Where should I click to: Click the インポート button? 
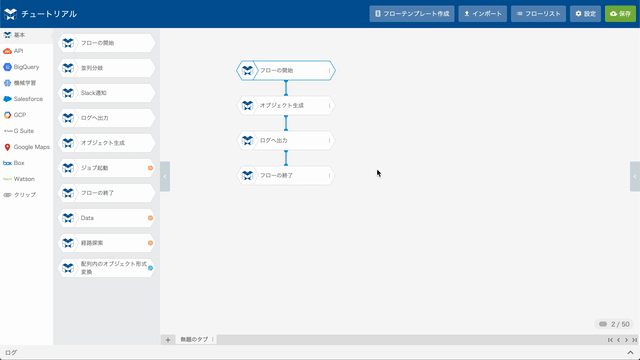(482, 14)
